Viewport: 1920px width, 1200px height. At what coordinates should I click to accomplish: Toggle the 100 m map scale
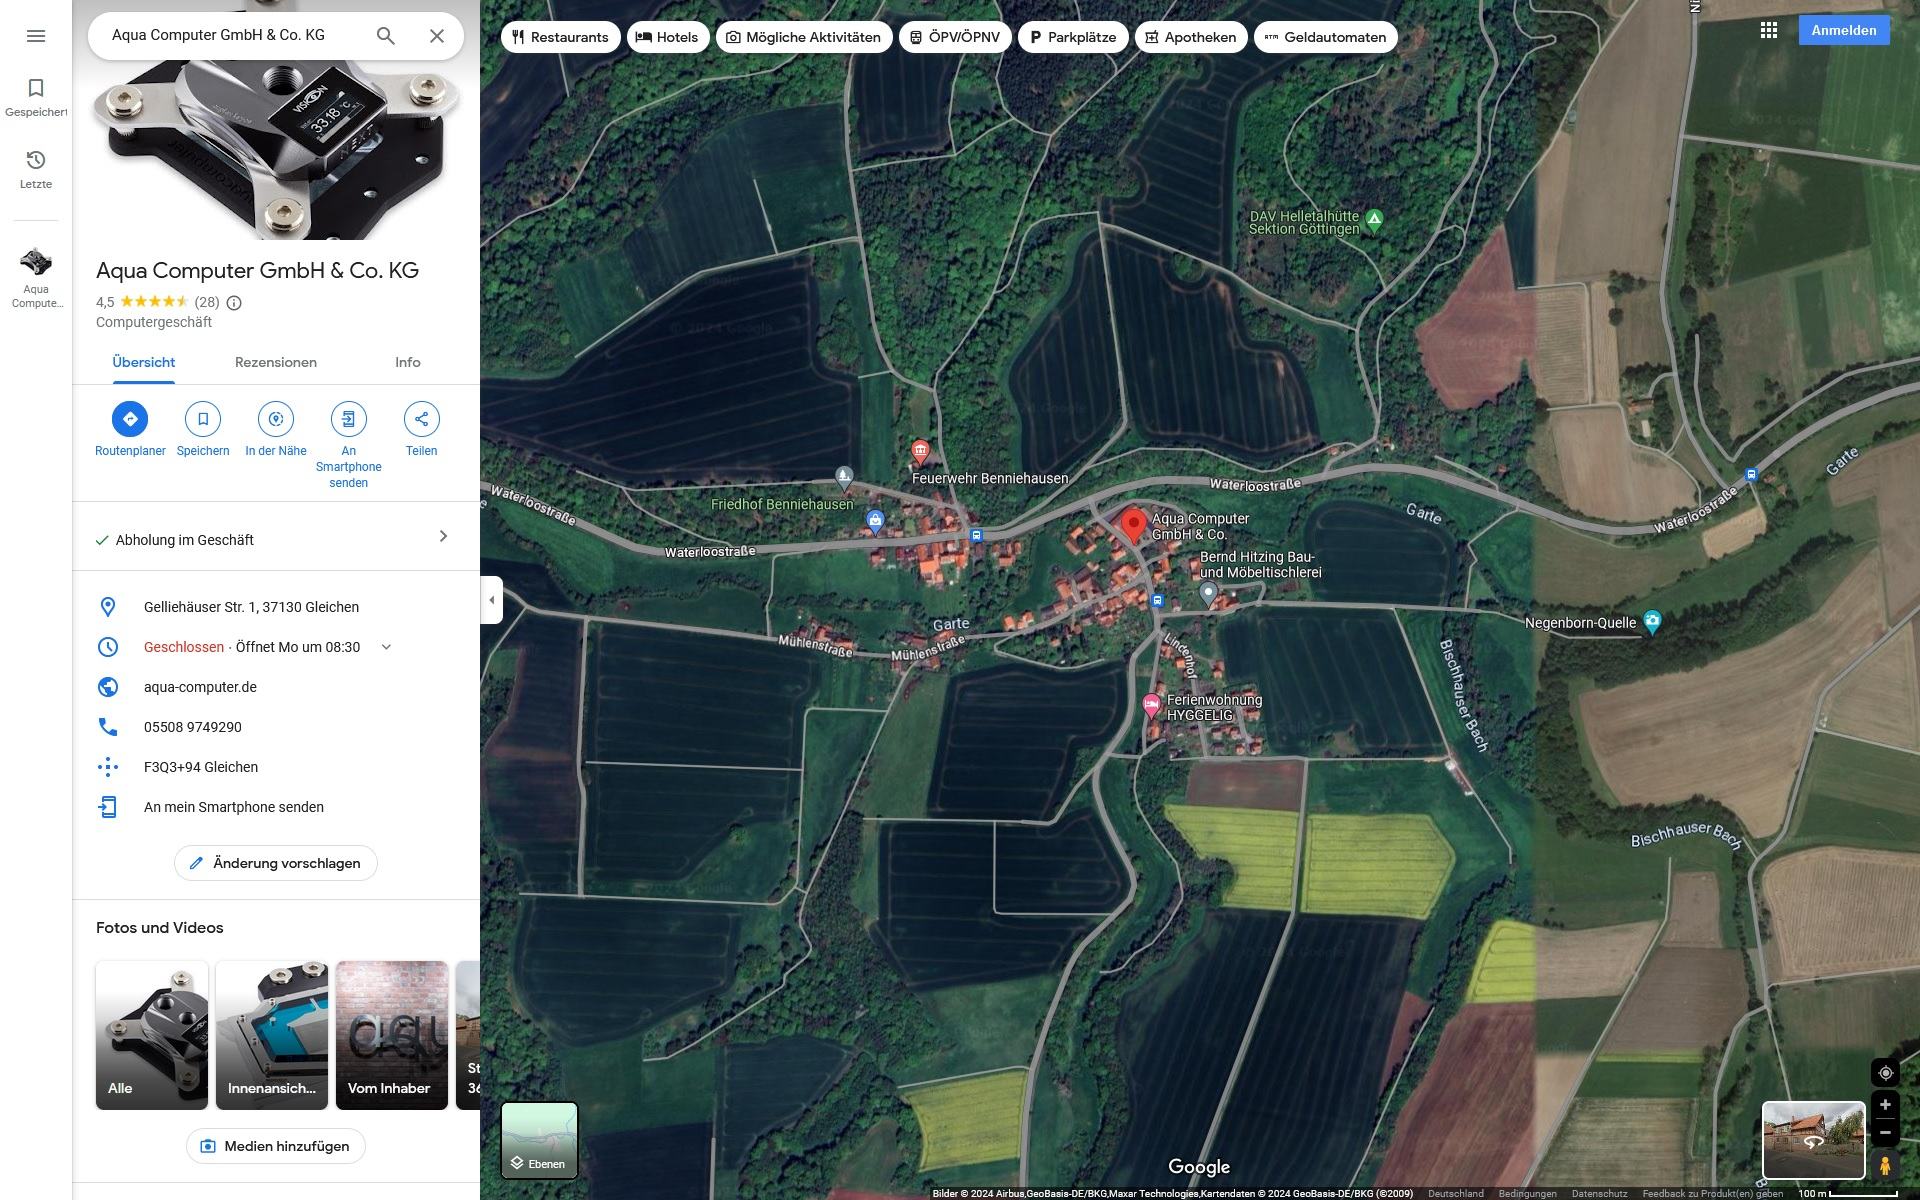pos(1847,1193)
